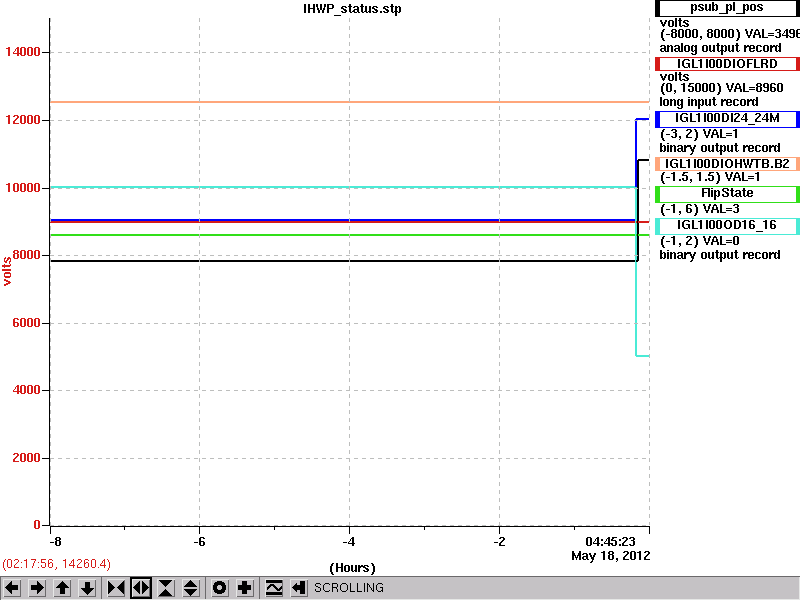Click the SCROLLING status label

[x=348, y=588]
